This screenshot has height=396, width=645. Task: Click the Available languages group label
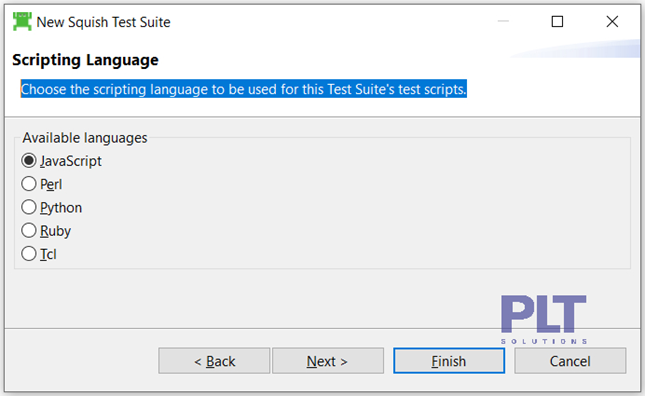pyautogui.click(x=85, y=138)
